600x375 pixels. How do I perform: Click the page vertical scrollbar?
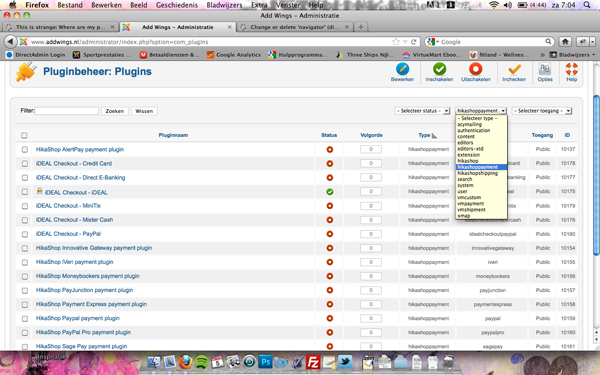tap(596, 174)
